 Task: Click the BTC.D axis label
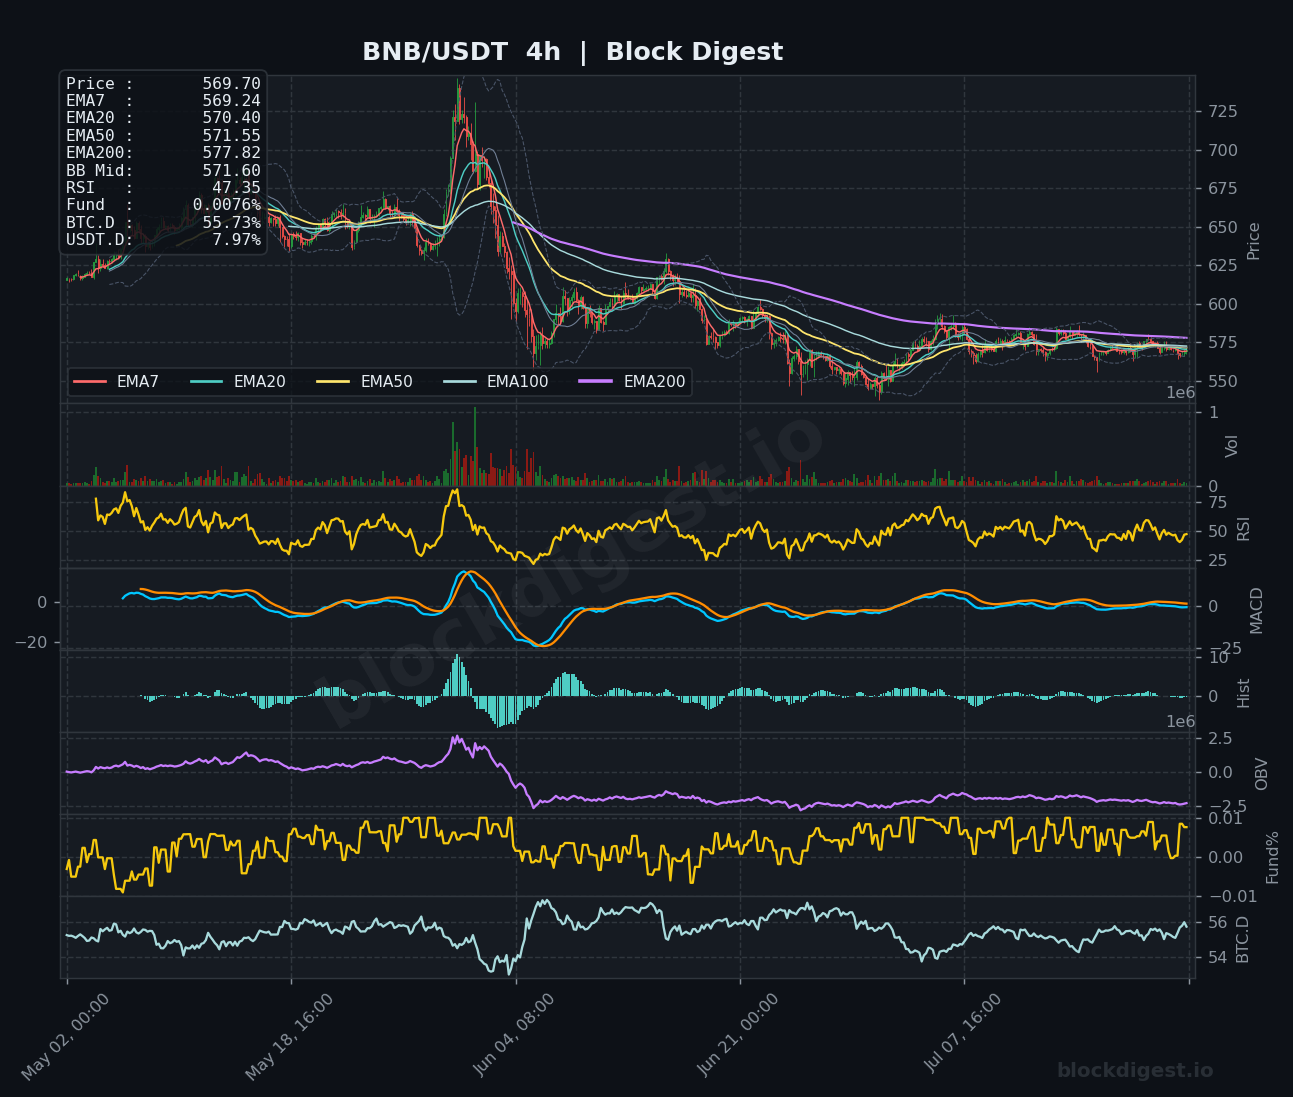tap(1243, 939)
